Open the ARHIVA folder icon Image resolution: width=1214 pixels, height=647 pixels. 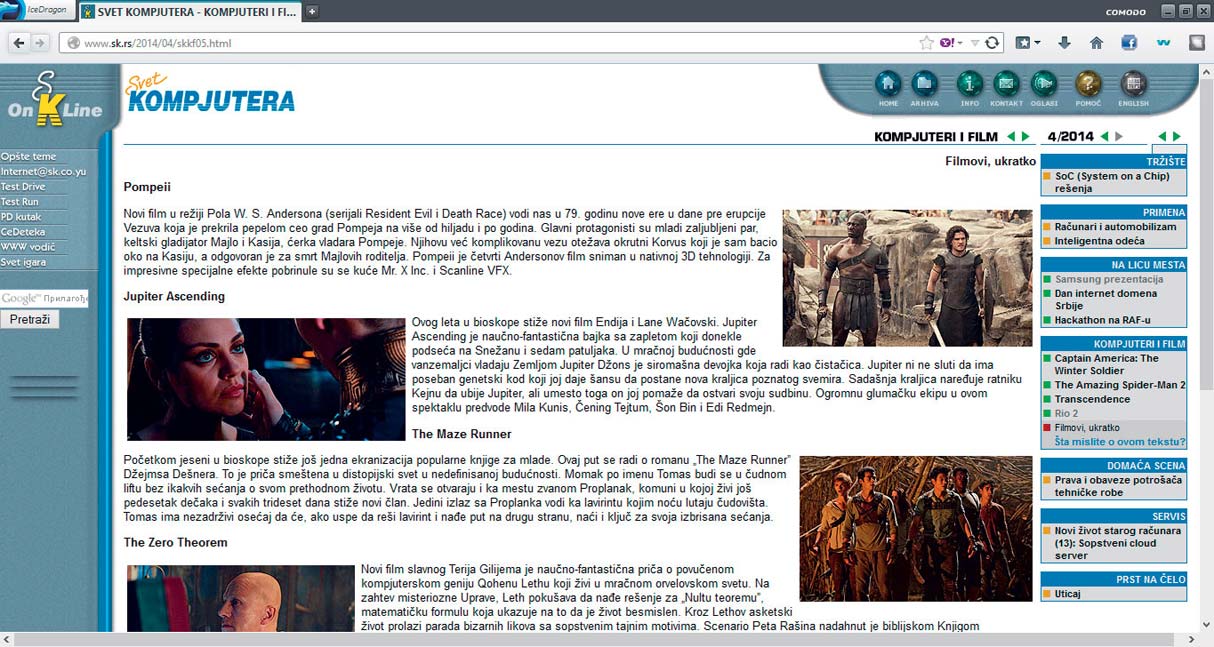(924, 84)
